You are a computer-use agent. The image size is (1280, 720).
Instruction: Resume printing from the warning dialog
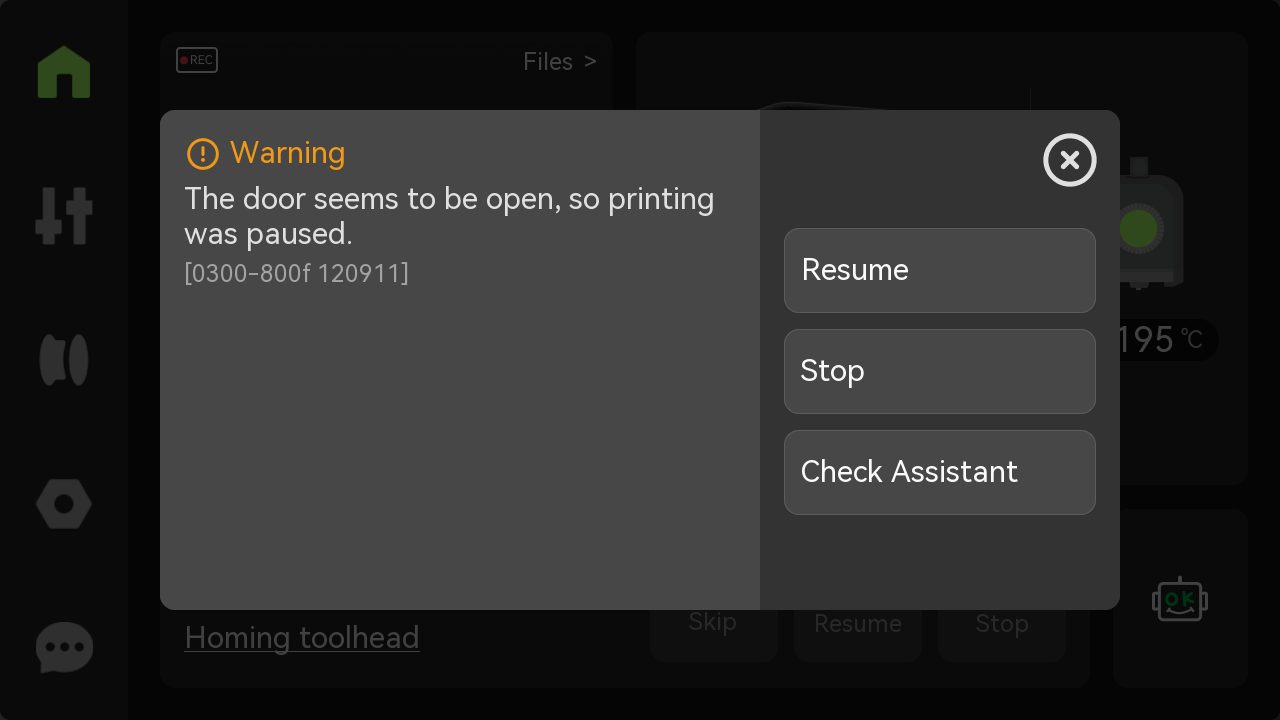940,270
